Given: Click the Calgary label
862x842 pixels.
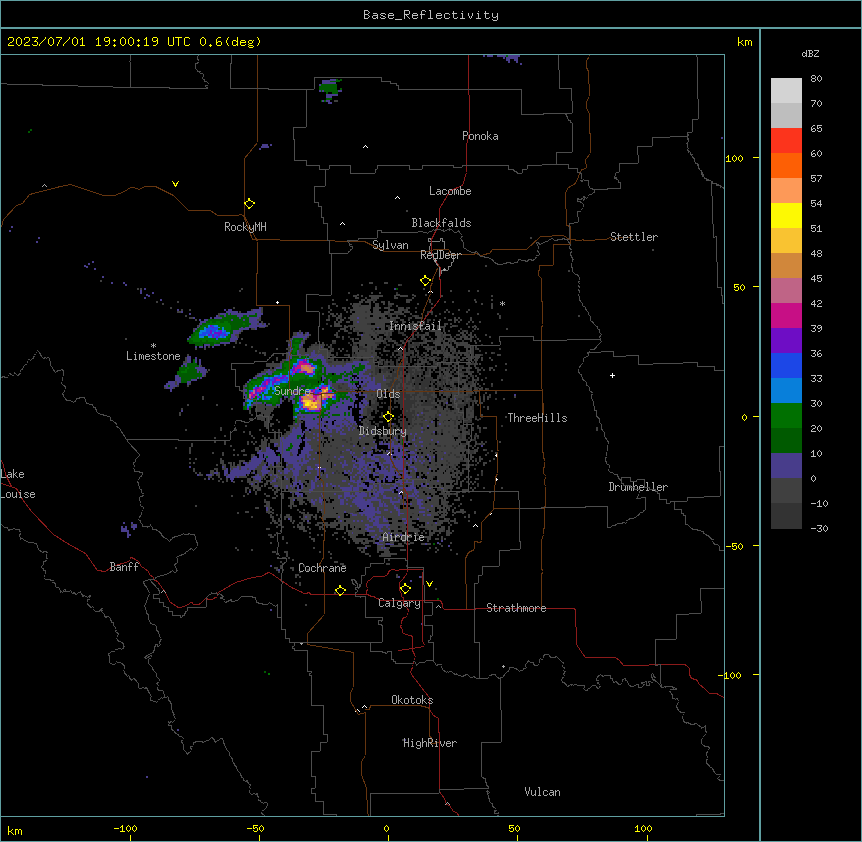Looking at the screenshot, I should (399, 603).
